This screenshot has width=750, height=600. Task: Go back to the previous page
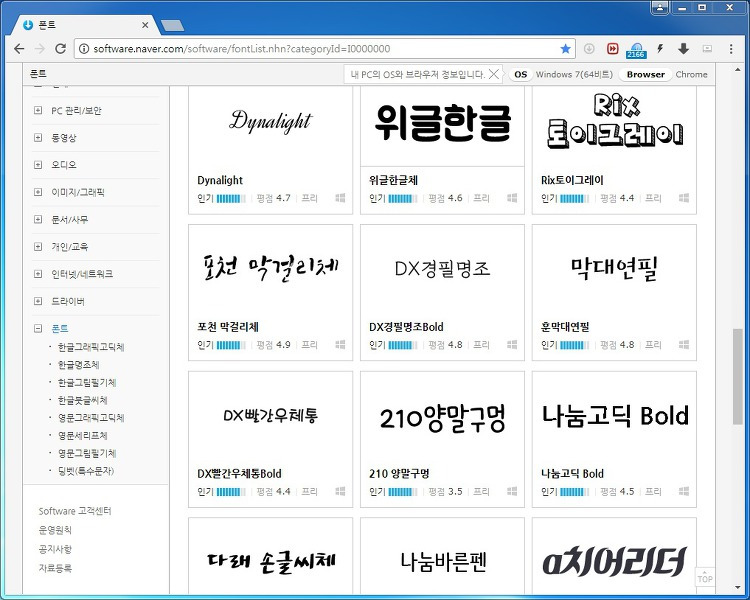point(19,49)
